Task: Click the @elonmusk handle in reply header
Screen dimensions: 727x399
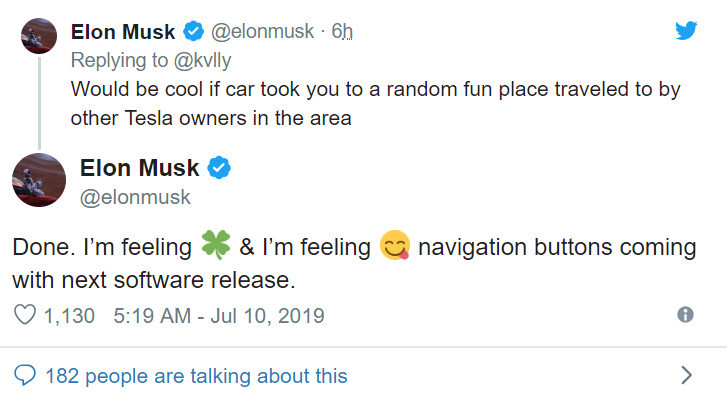Action: (x=262, y=32)
